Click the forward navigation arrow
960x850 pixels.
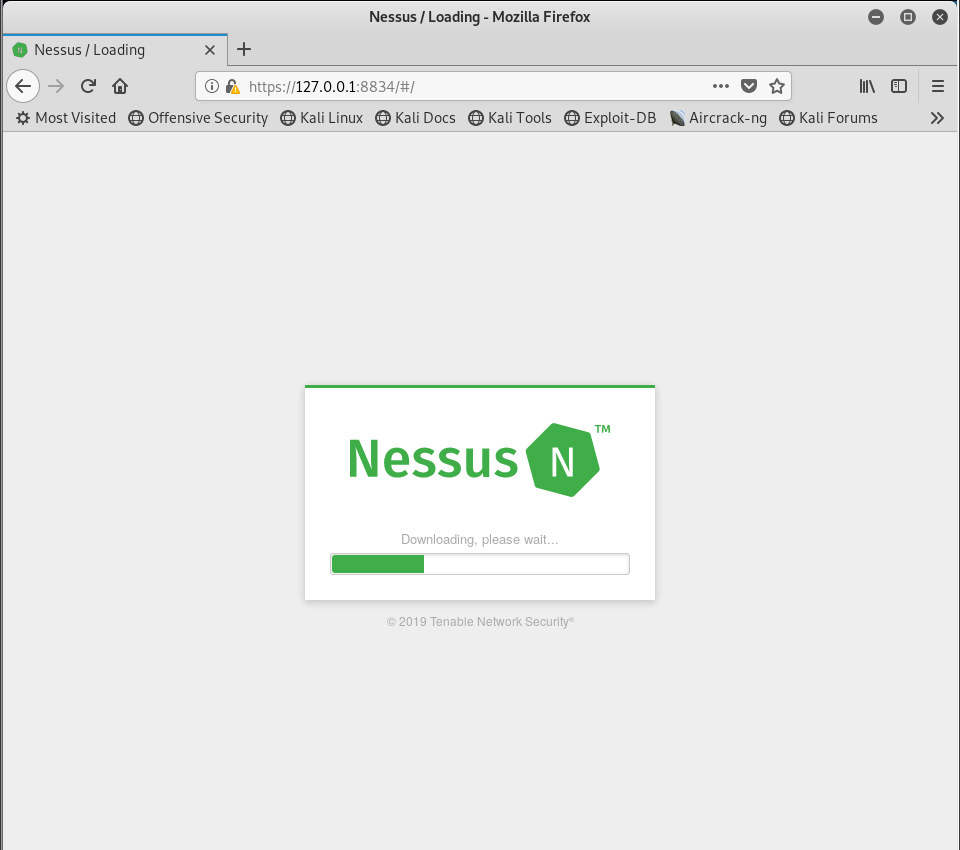point(56,86)
